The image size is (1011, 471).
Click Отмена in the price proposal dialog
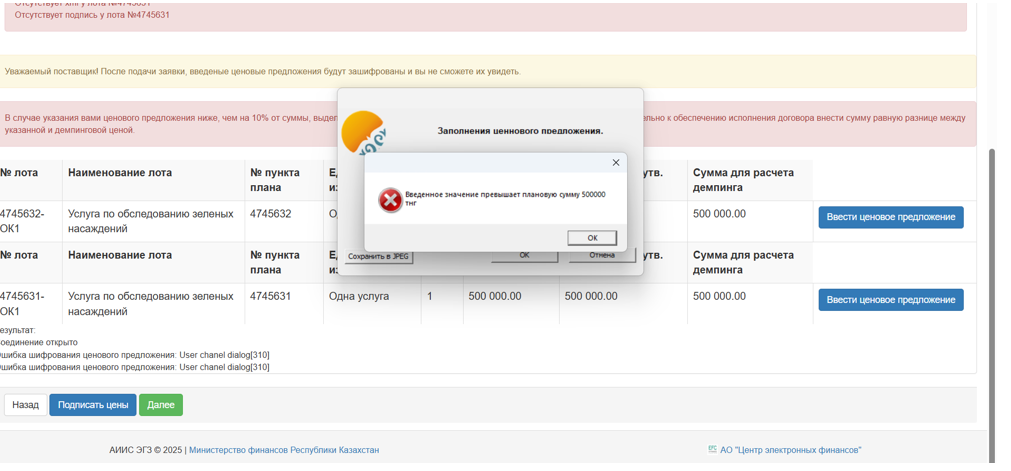[x=602, y=256]
